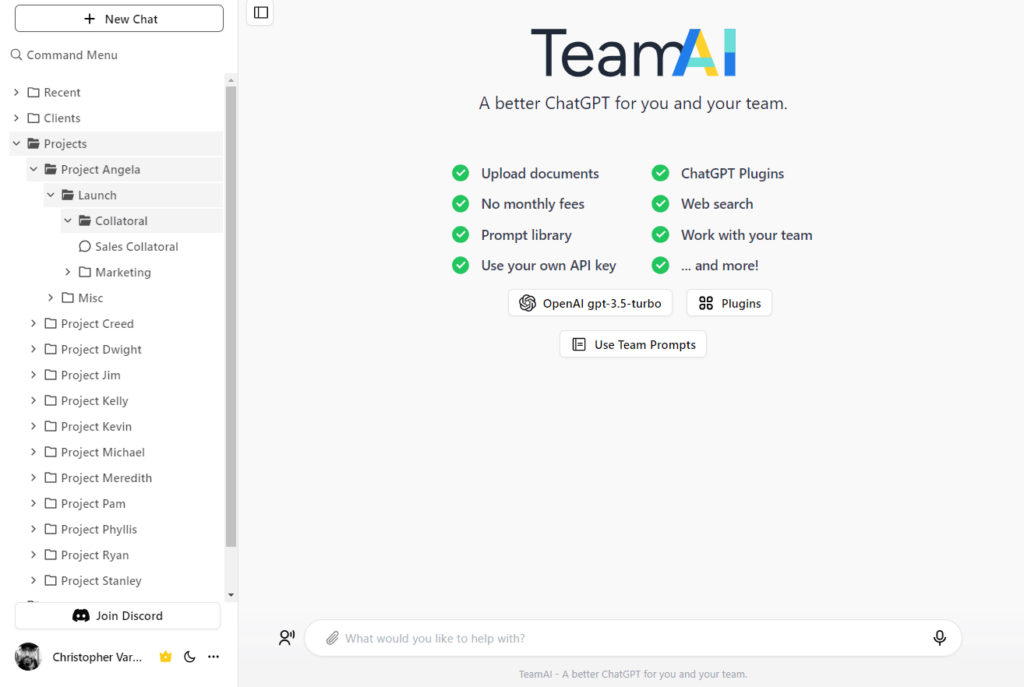
Task: Click the Project Jim folder icon
Action: point(50,375)
